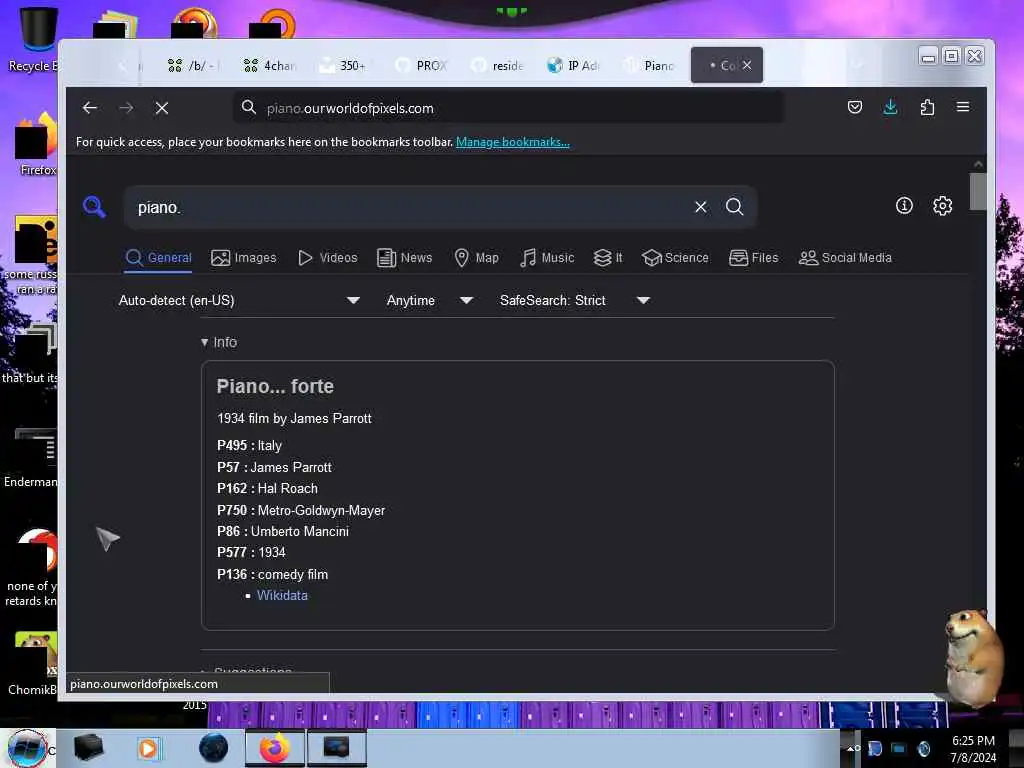Click the P136 : comedy film row
Screen dimensions: 1024x768
tap(272, 575)
